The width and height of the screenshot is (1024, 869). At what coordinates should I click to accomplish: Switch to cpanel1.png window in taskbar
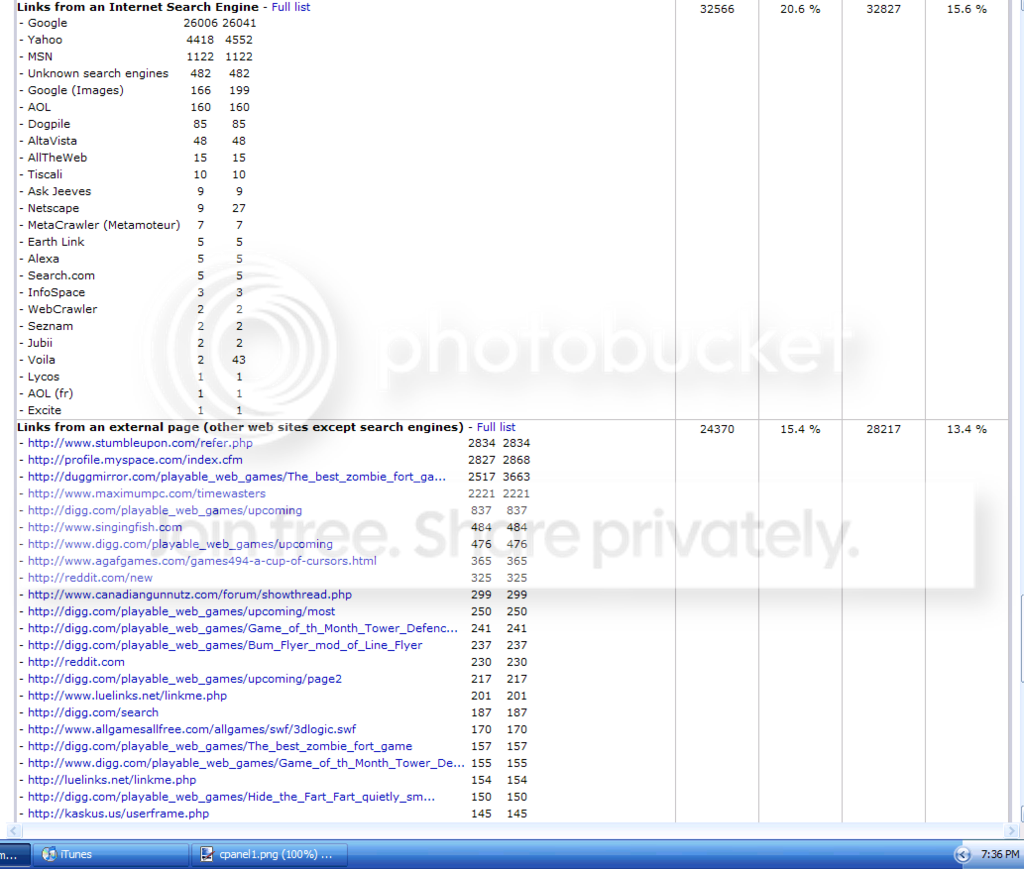[268, 855]
